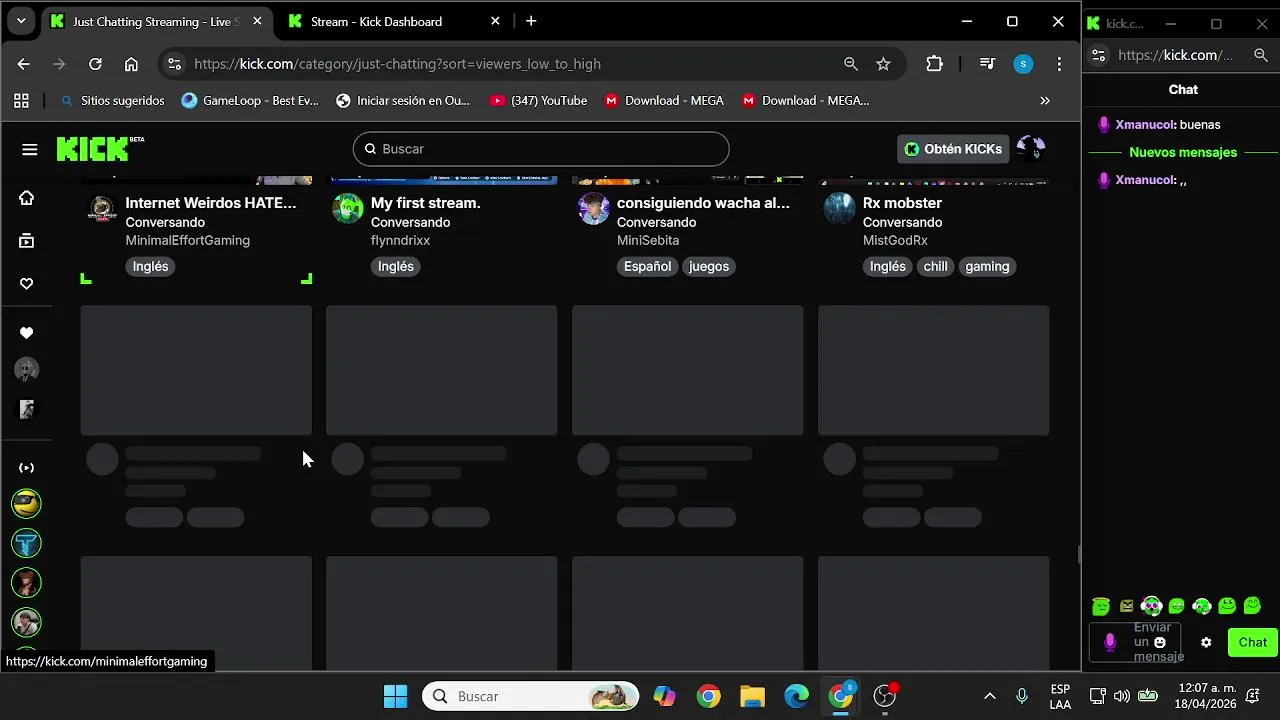Click the juegos tag
This screenshot has height=720, width=1280.
click(709, 266)
